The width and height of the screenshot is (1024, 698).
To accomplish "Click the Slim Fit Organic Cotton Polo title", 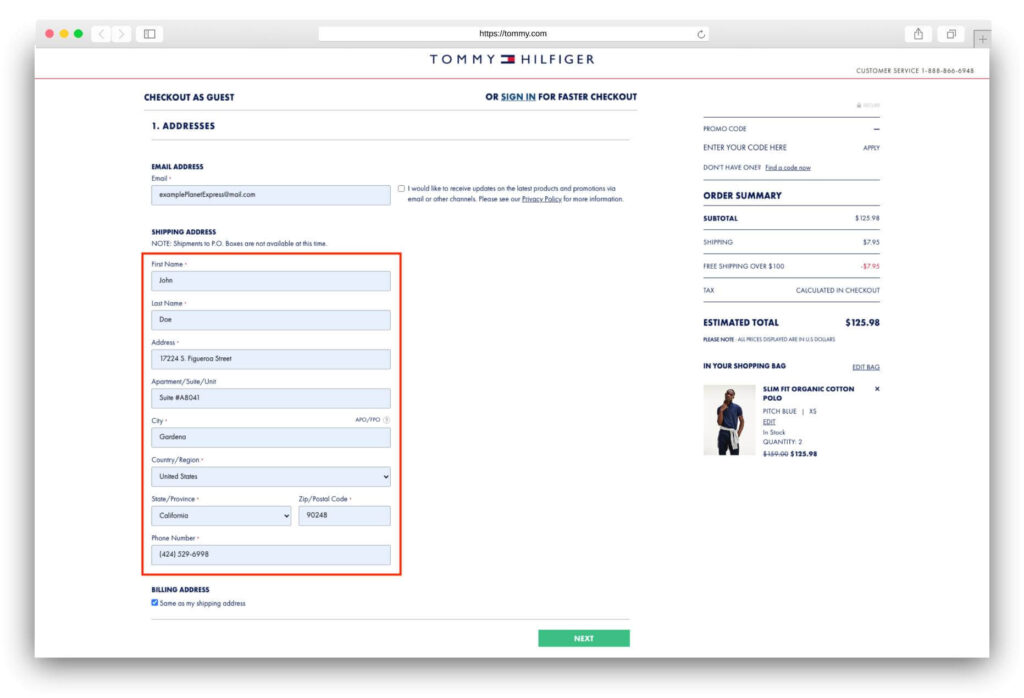I will coord(808,394).
